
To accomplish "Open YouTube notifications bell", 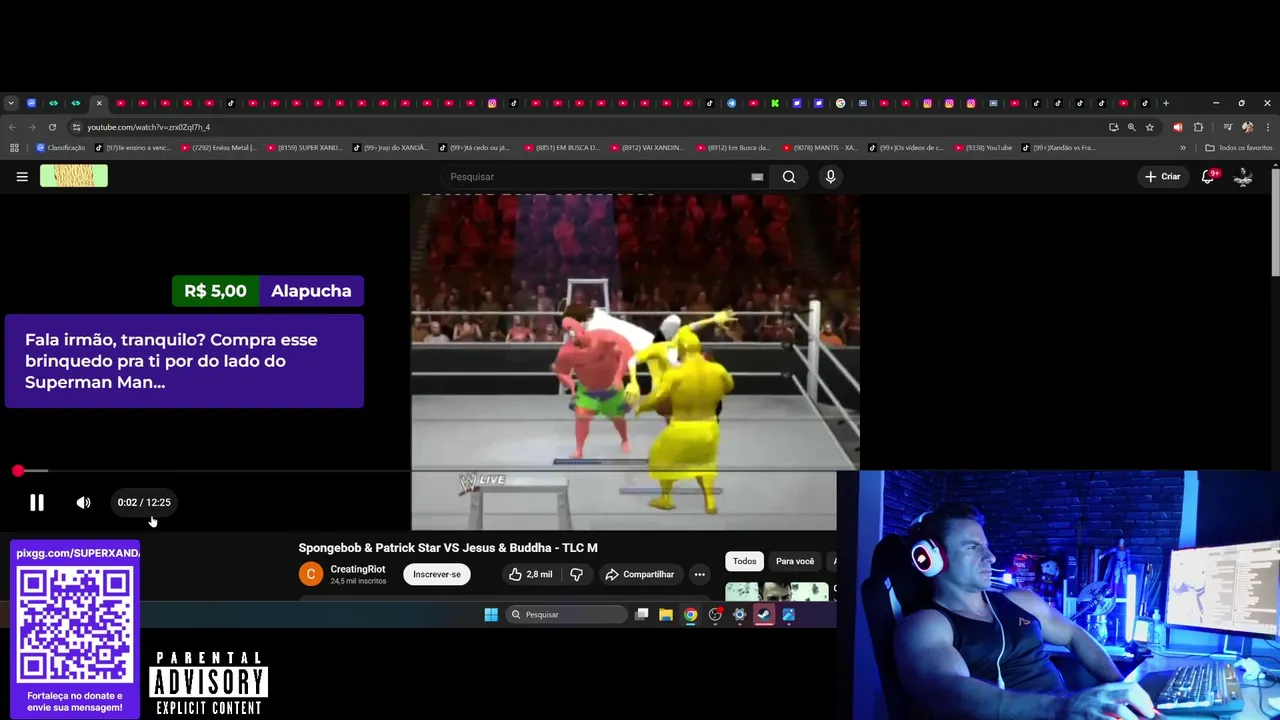I will click(1208, 177).
